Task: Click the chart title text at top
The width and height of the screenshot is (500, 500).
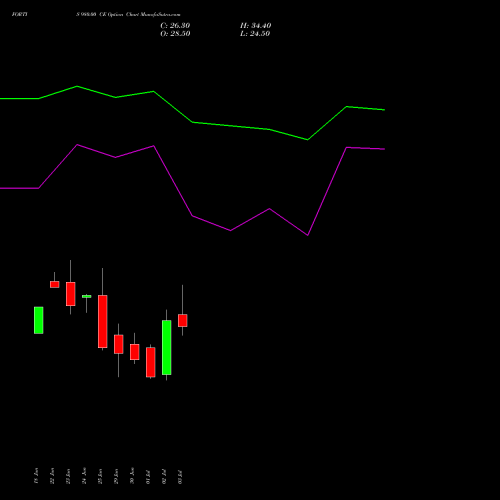Action: (96, 15)
